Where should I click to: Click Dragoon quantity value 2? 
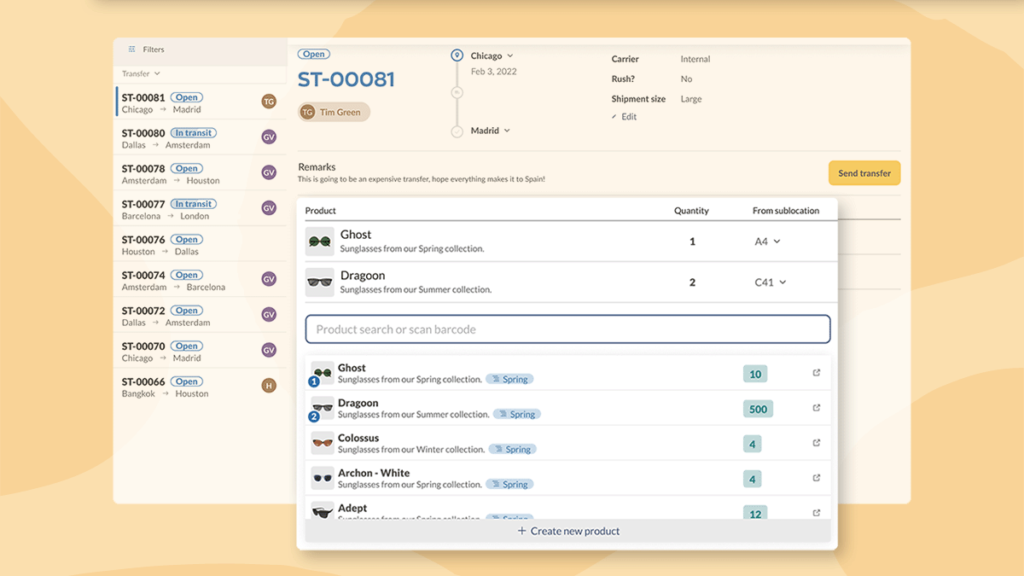point(692,282)
